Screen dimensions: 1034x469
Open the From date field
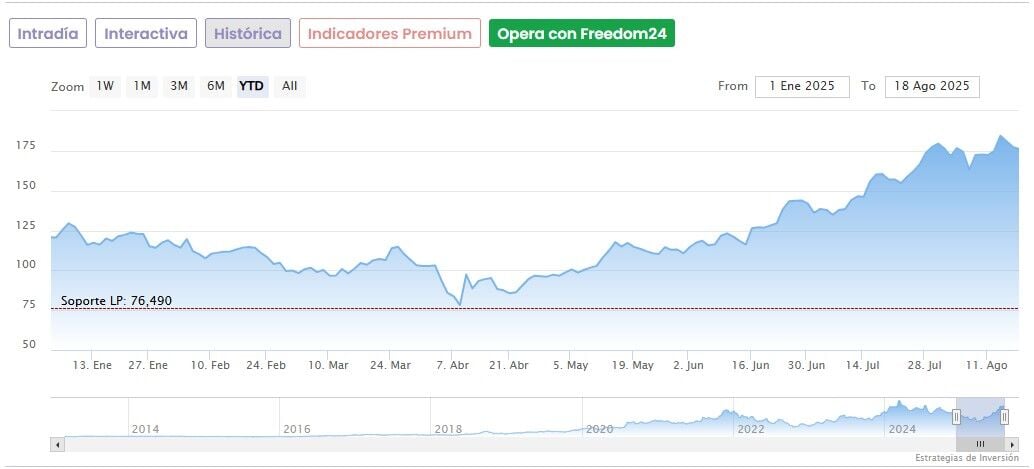click(x=802, y=86)
